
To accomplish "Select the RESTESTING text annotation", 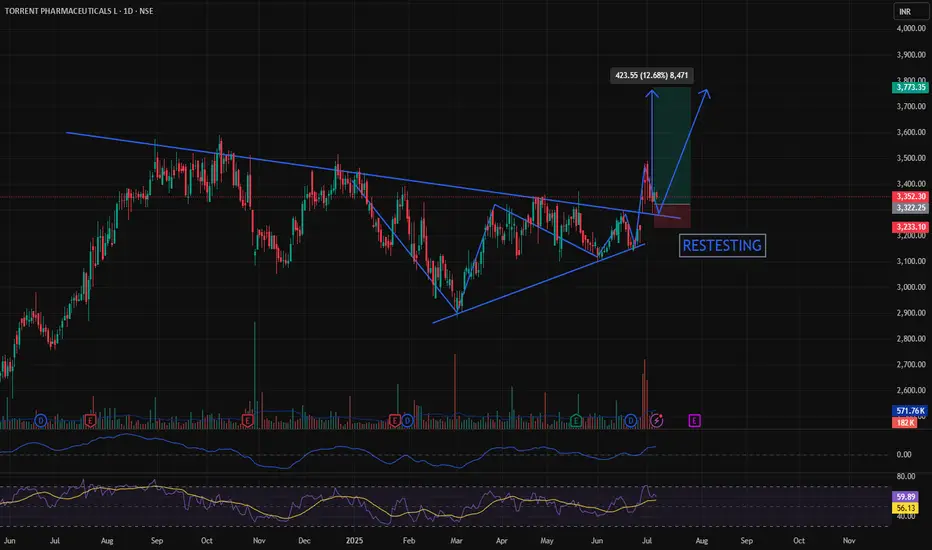I will pyautogui.click(x=722, y=246).
